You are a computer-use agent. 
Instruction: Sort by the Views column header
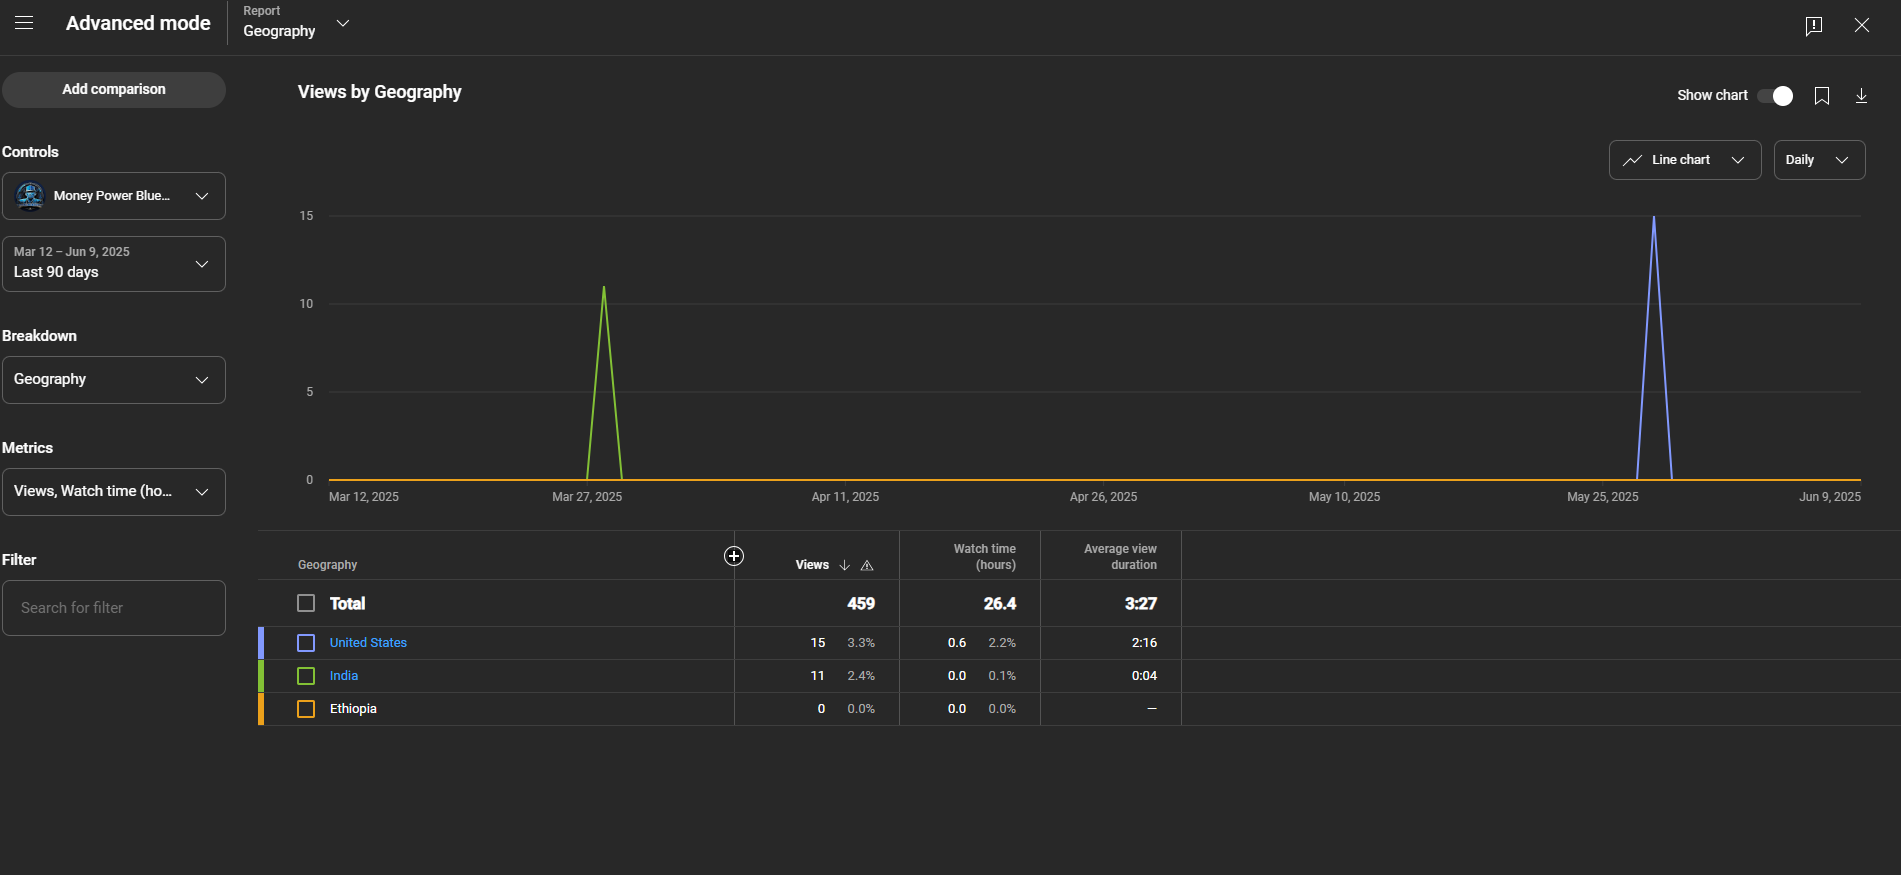pyautogui.click(x=812, y=565)
